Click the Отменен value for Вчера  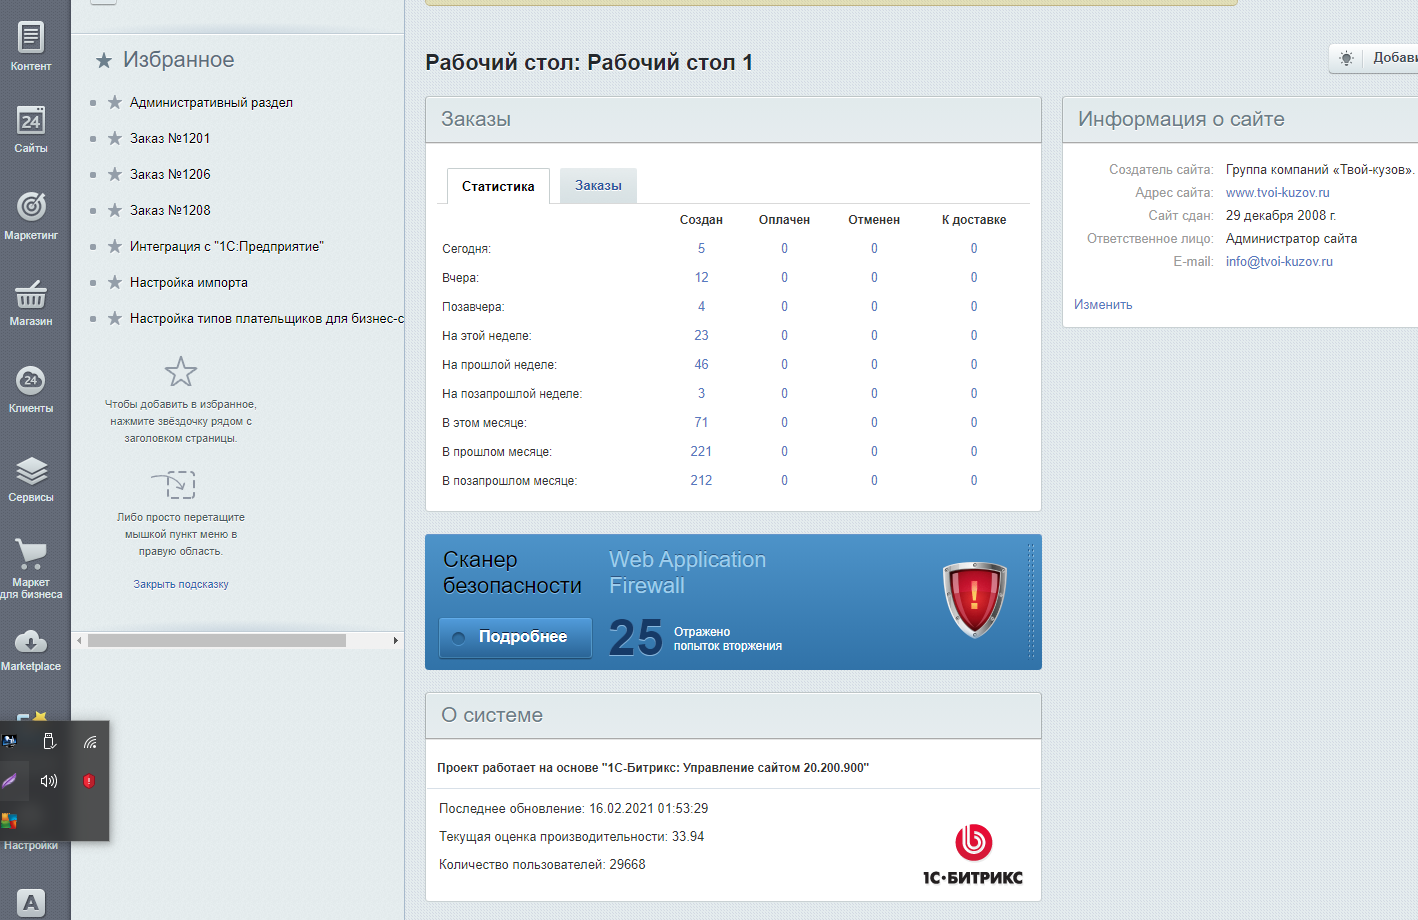coord(874,277)
